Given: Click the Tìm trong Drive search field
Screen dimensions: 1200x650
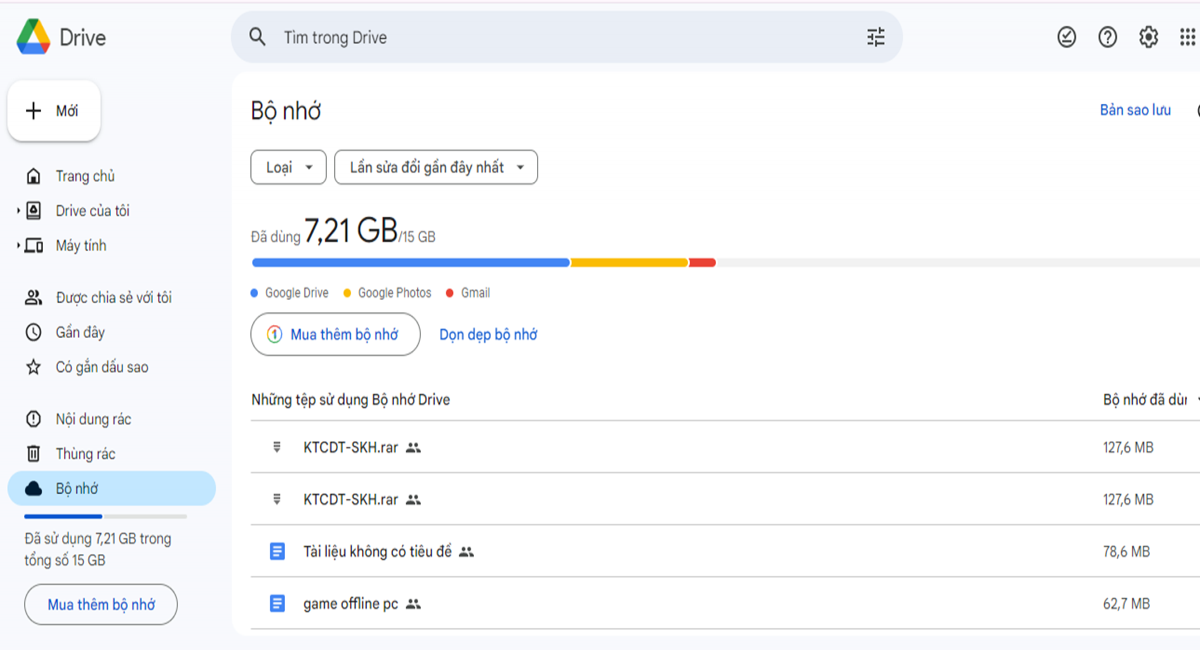Looking at the screenshot, I should [x=566, y=38].
